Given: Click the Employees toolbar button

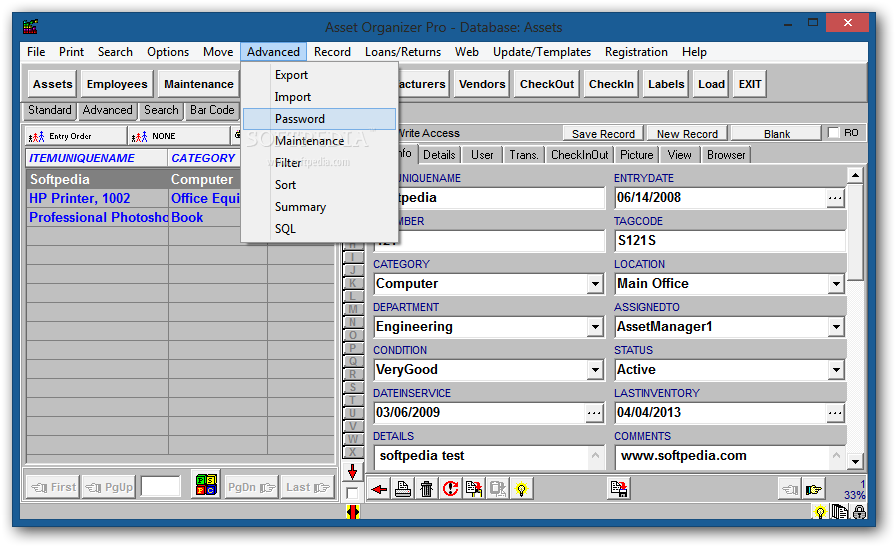Looking at the screenshot, I should [x=117, y=84].
